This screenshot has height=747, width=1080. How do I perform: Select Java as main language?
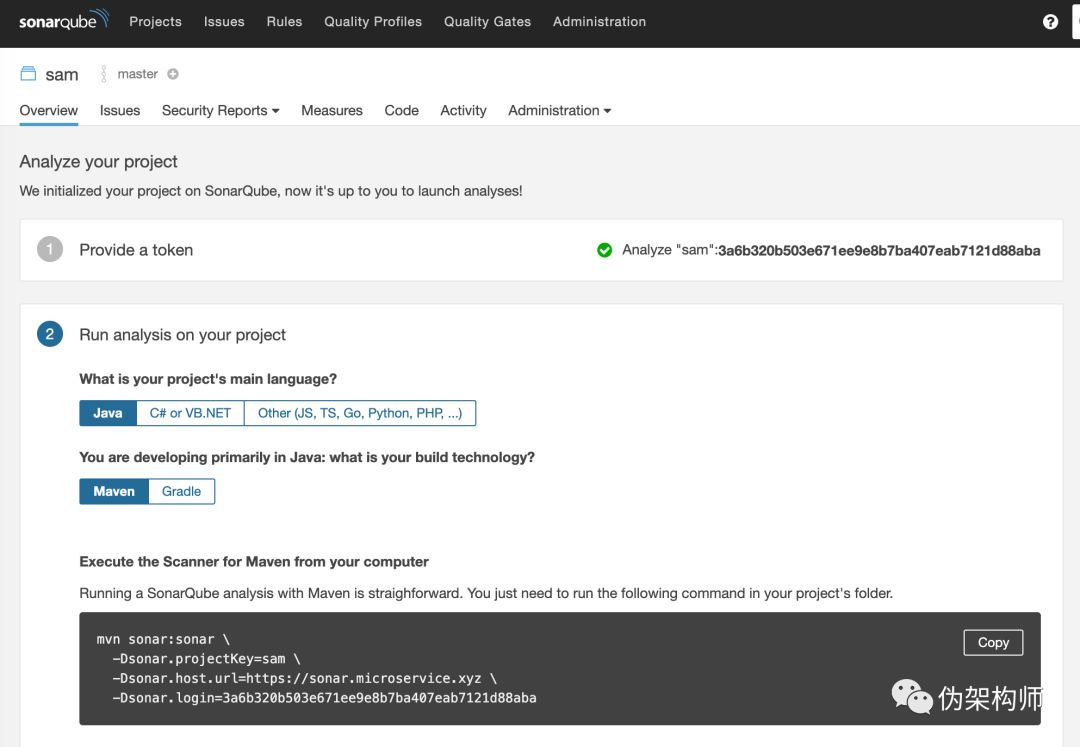coord(107,413)
